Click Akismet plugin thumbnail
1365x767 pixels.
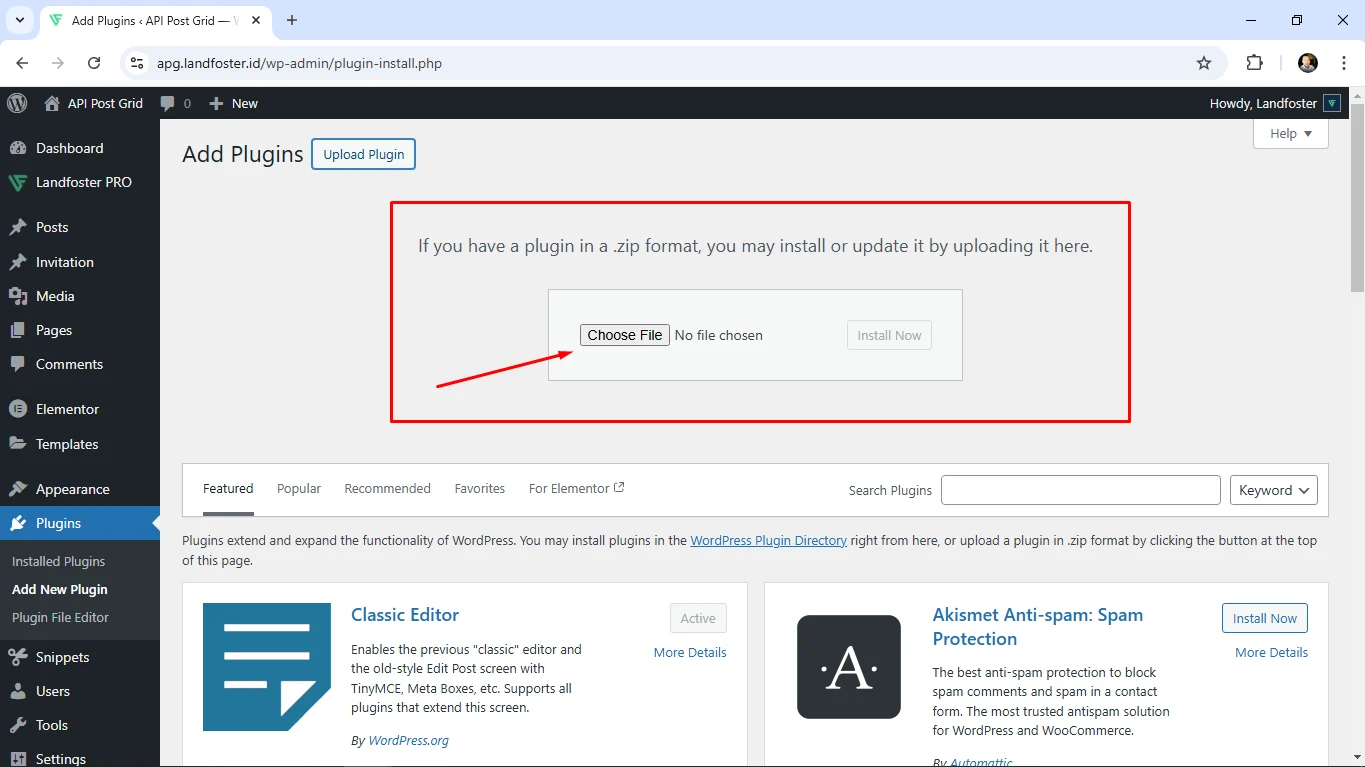[x=849, y=667]
